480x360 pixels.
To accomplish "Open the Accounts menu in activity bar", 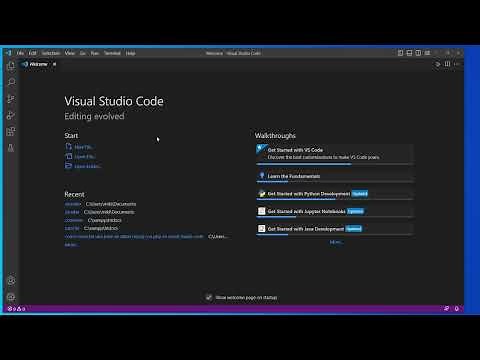I will click(11, 281).
